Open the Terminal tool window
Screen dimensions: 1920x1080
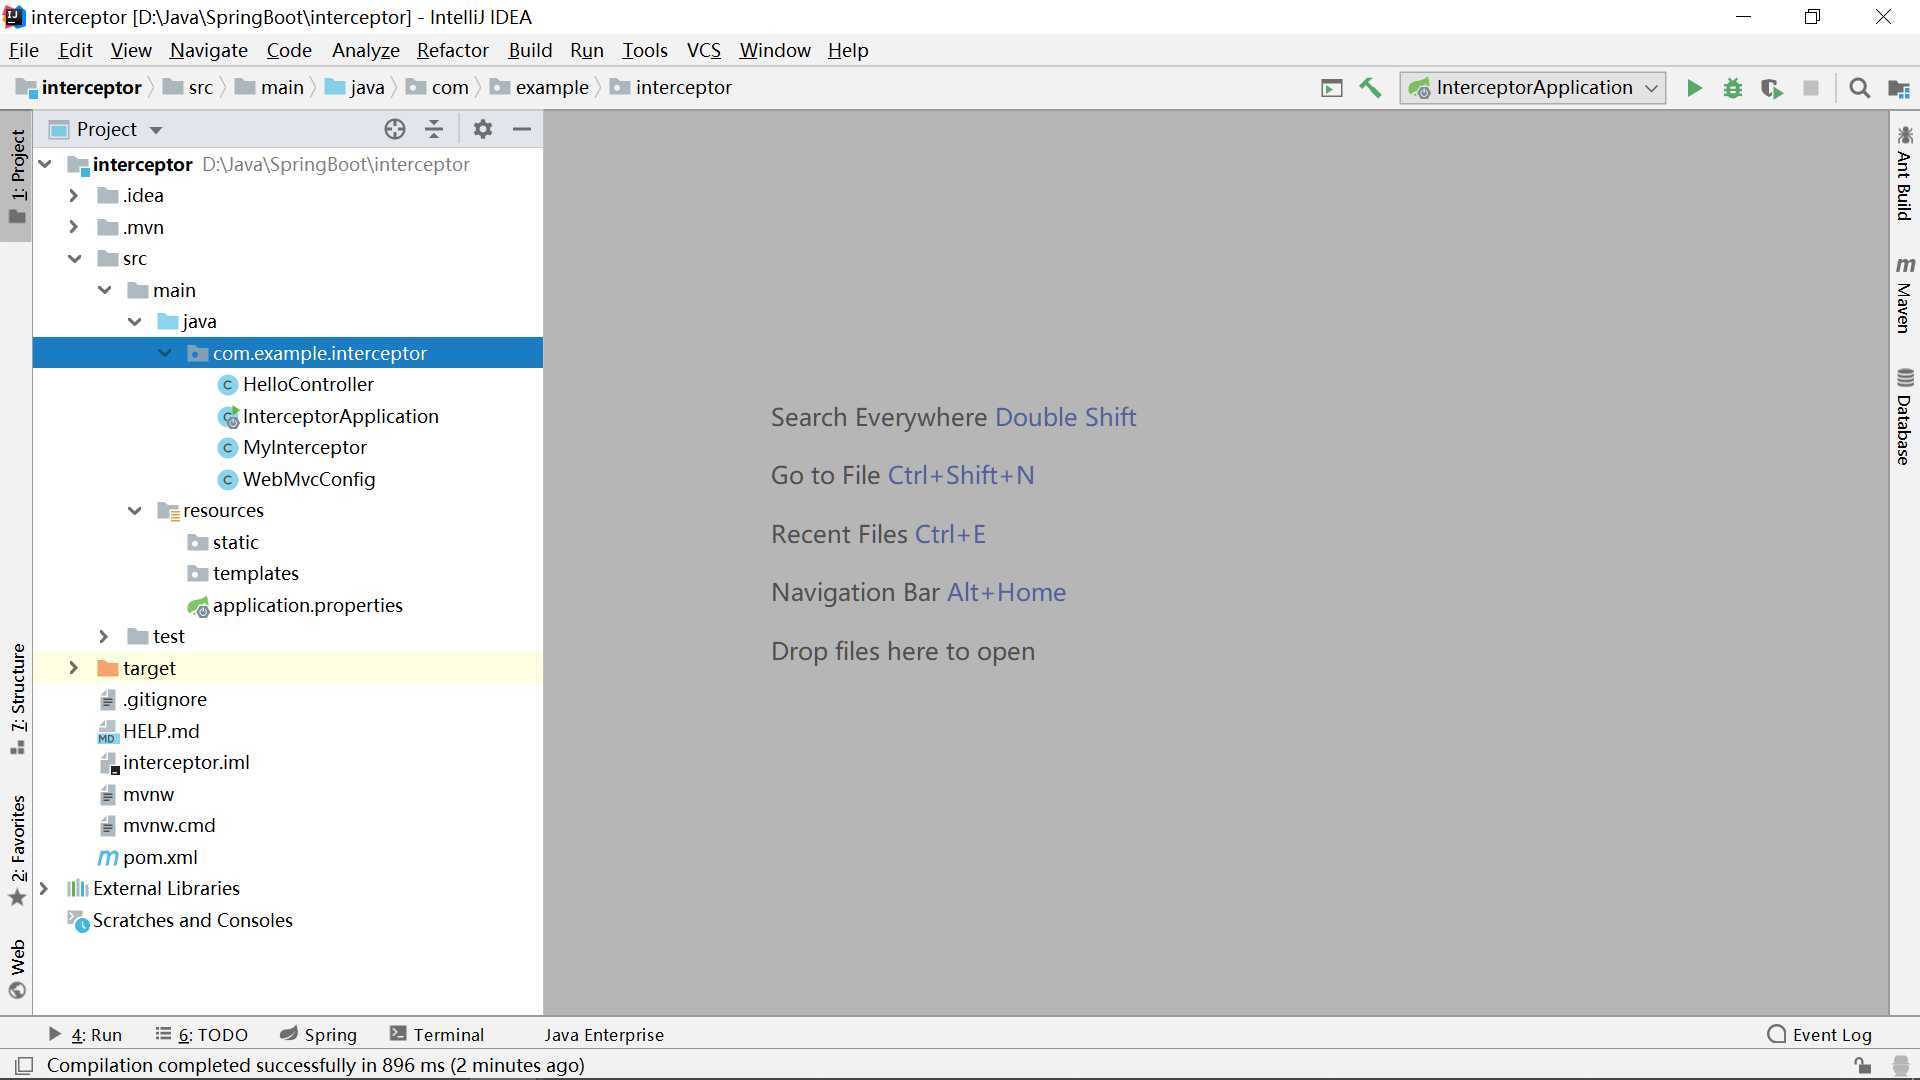437,1035
